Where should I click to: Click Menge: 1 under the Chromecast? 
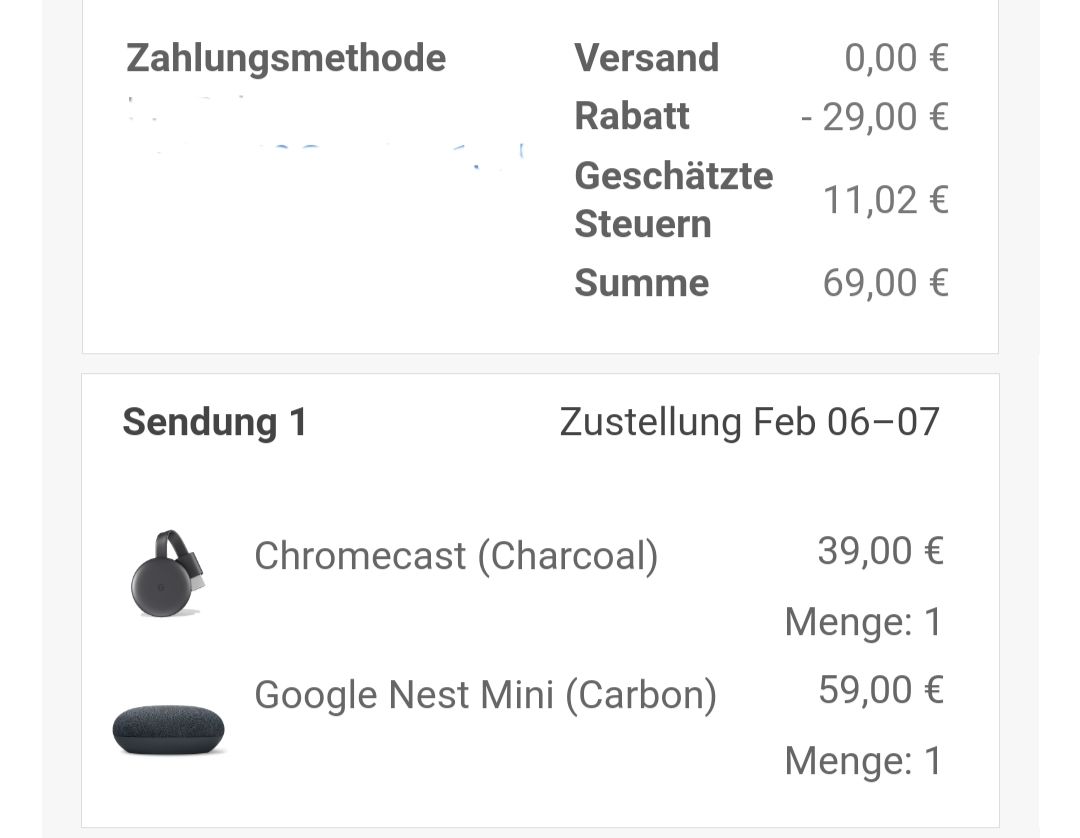(x=864, y=622)
